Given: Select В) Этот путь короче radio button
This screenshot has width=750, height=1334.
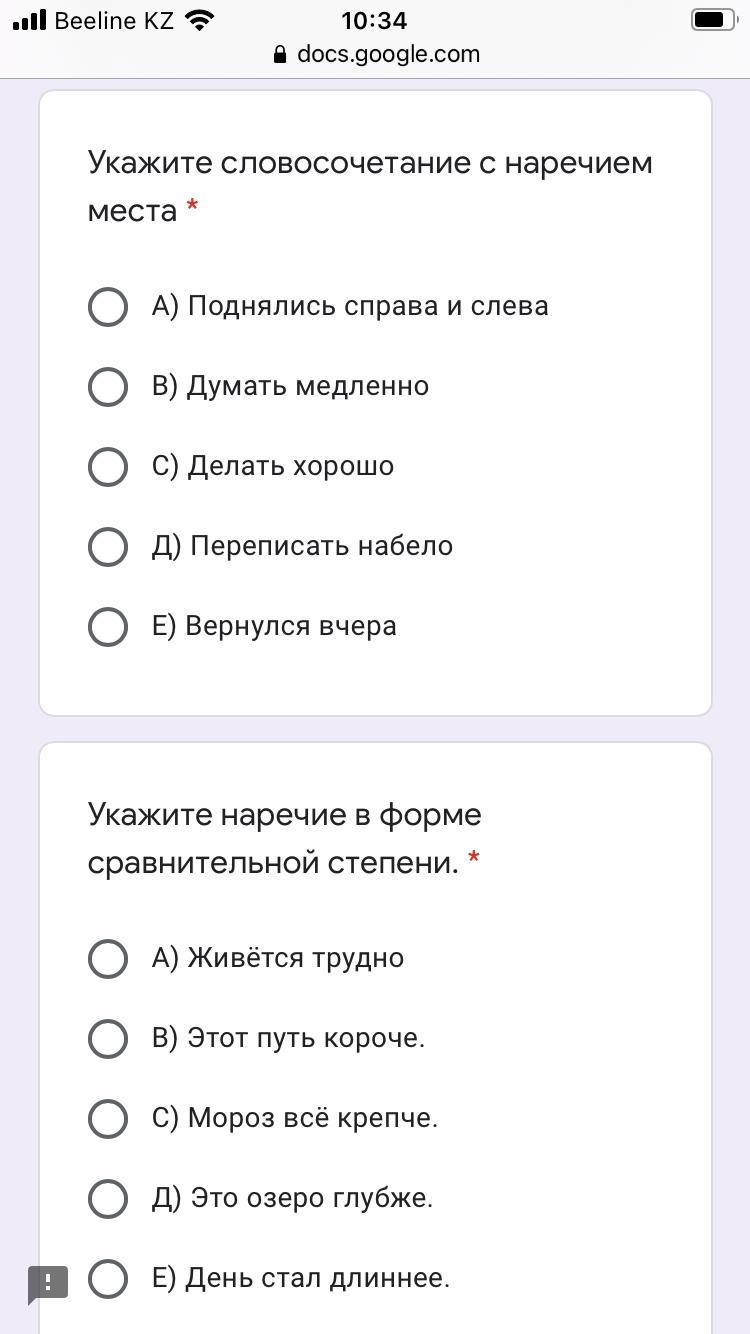Looking at the screenshot, I should [x=108, y=1039].
